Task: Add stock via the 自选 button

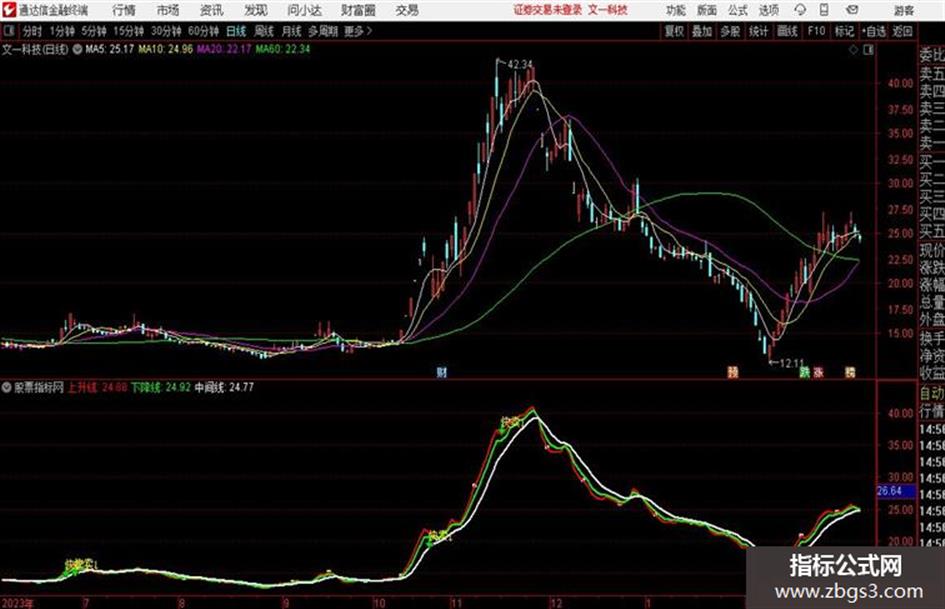Action: coord(873,31)
